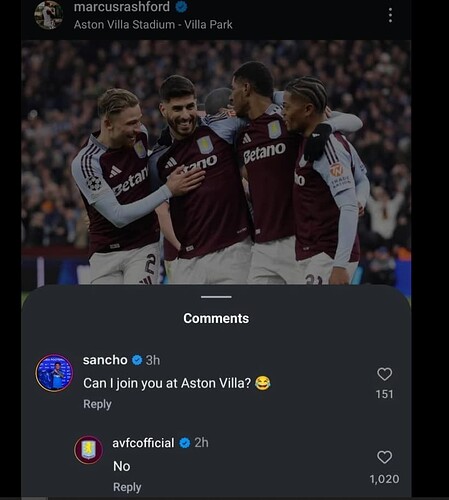Open the avfcofficial username link
The width and height of the screenshot is (449, 500).
click(x=143, y=443)
